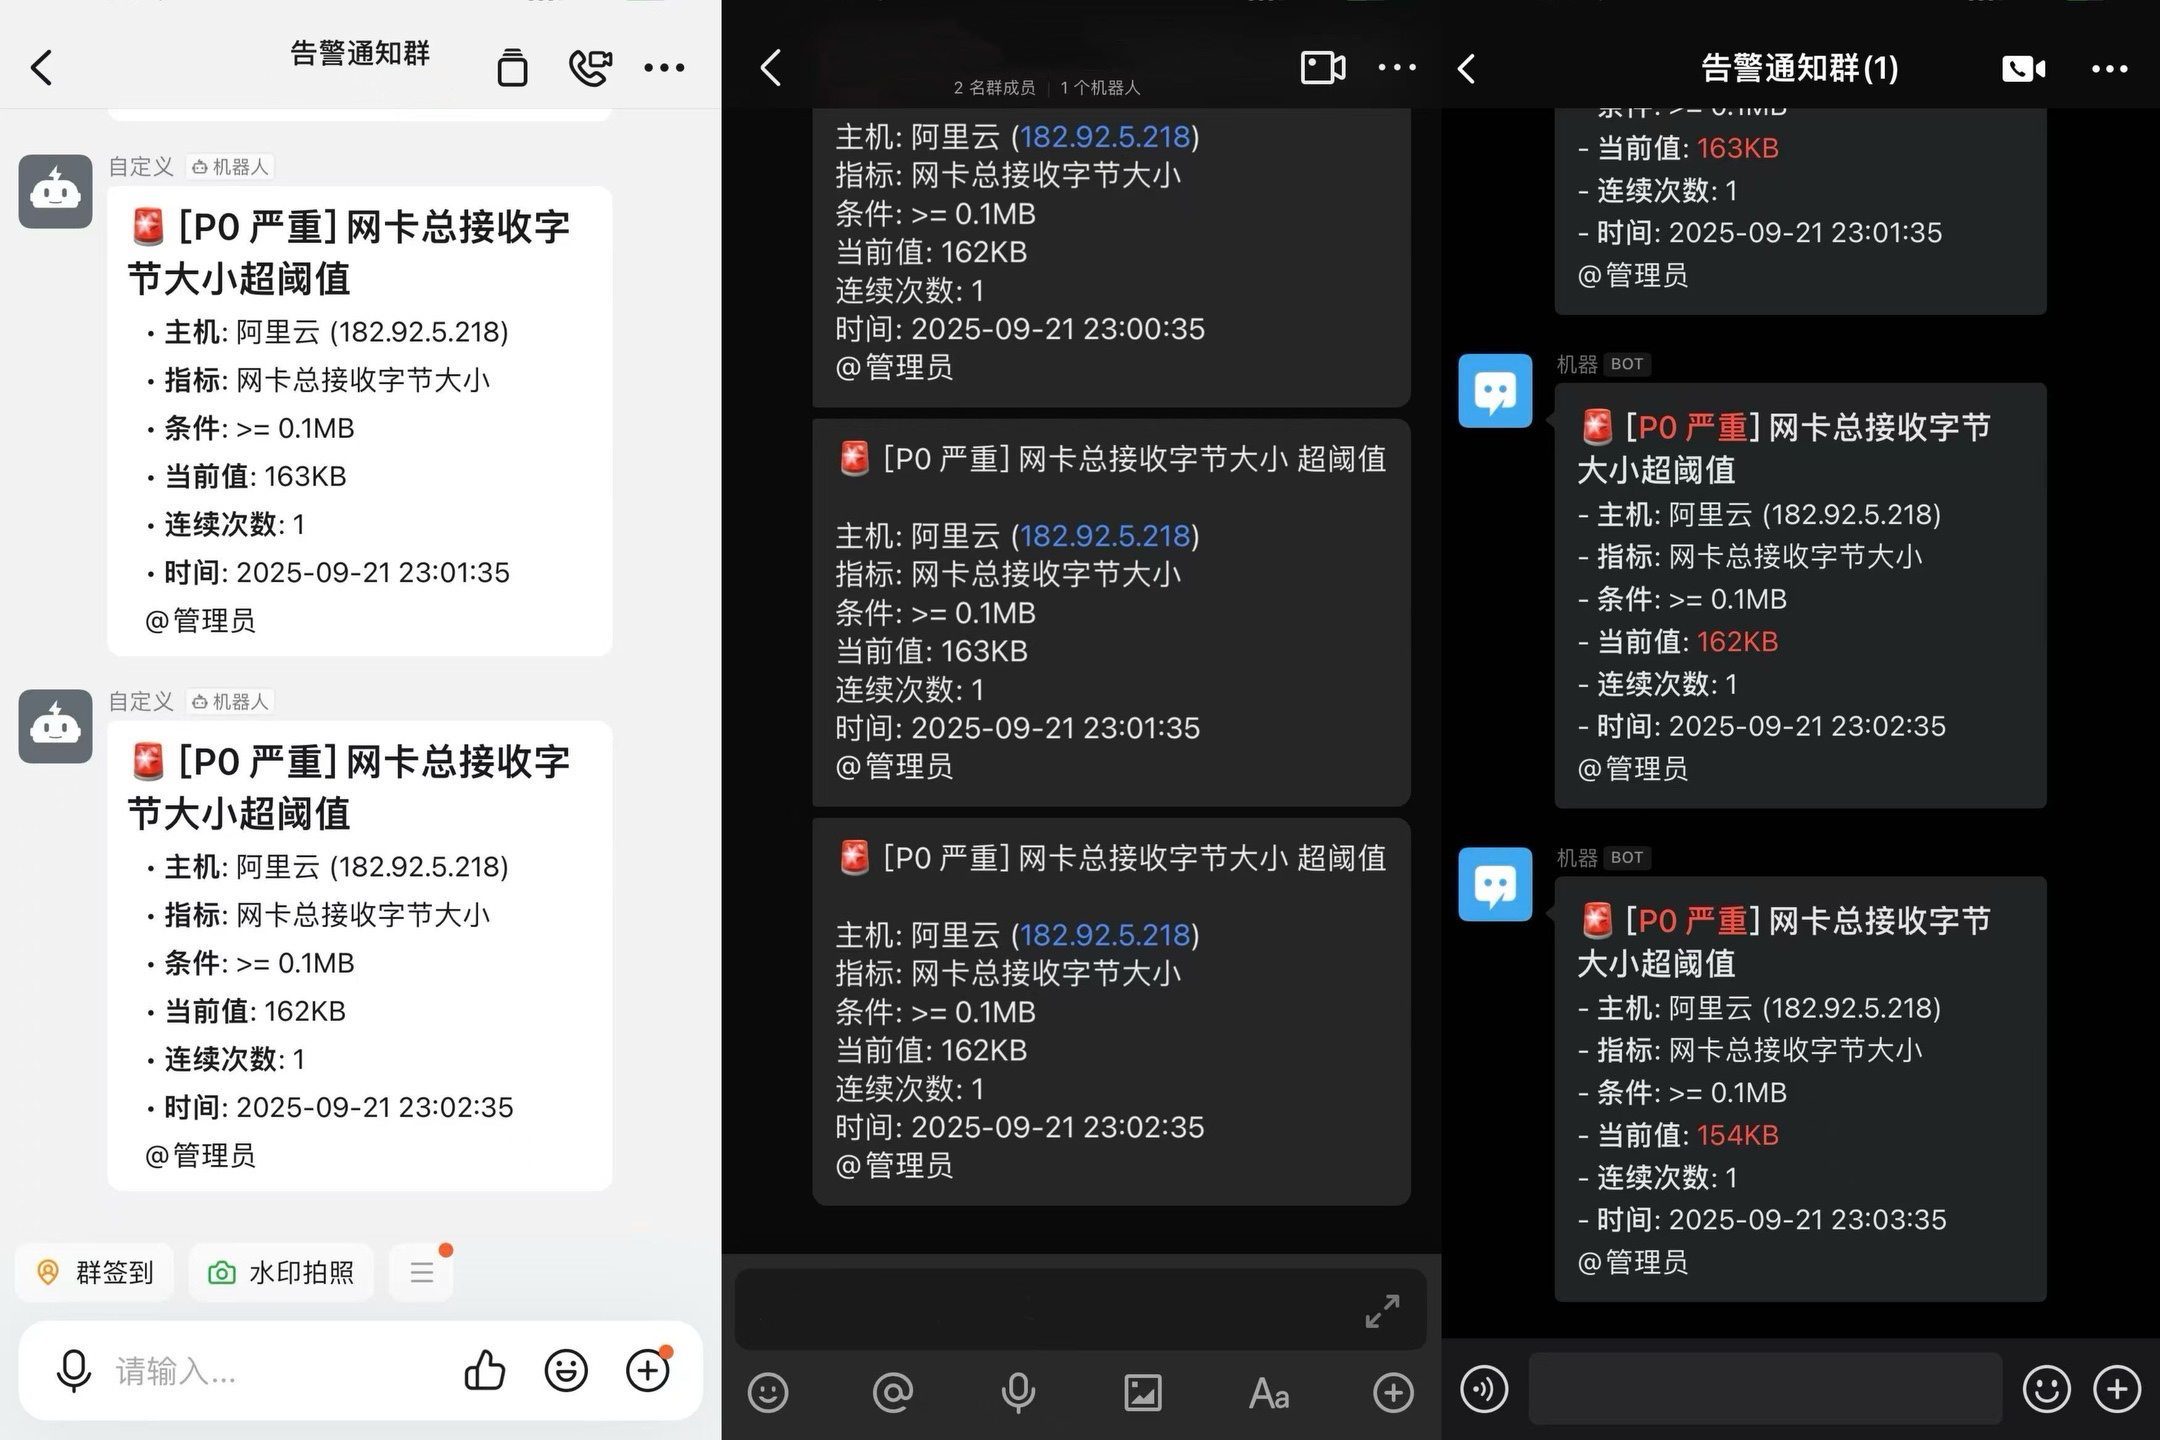Open the more options menu with the ... icon
2160x1440 pixels.
(664, 67)
